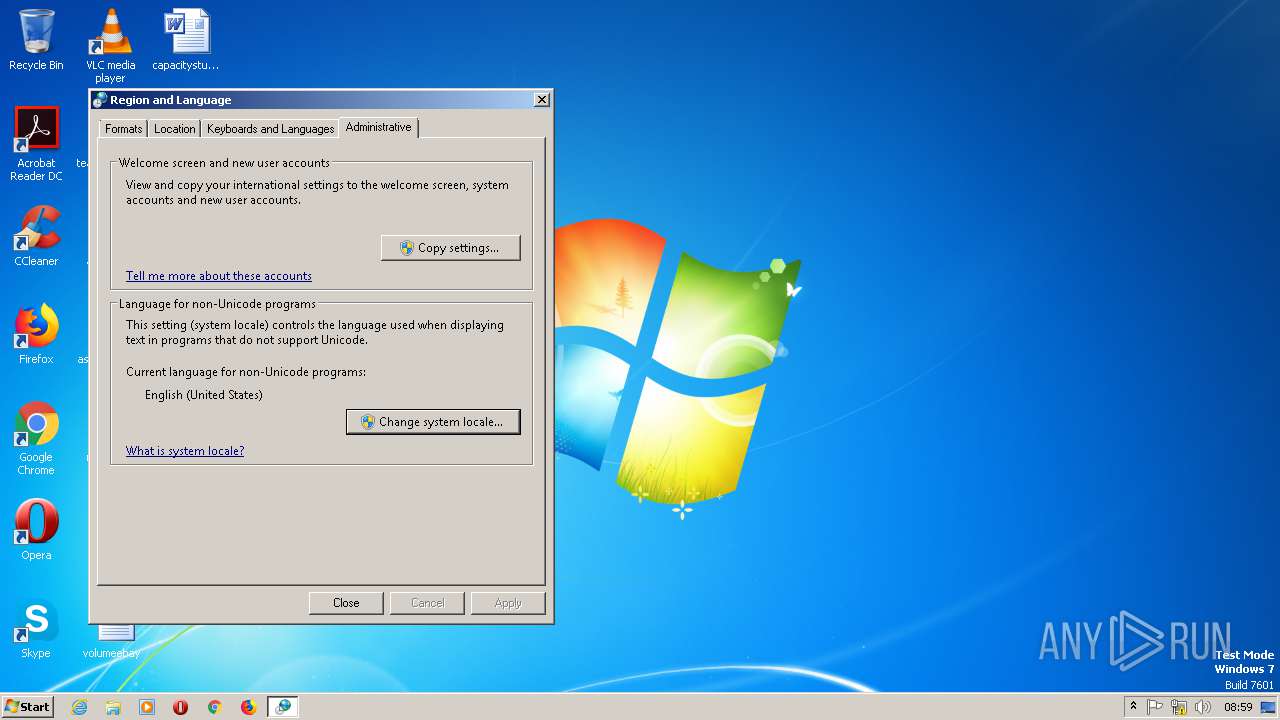
Task: Open Keyboards and Languages tab
Action: 270,129
